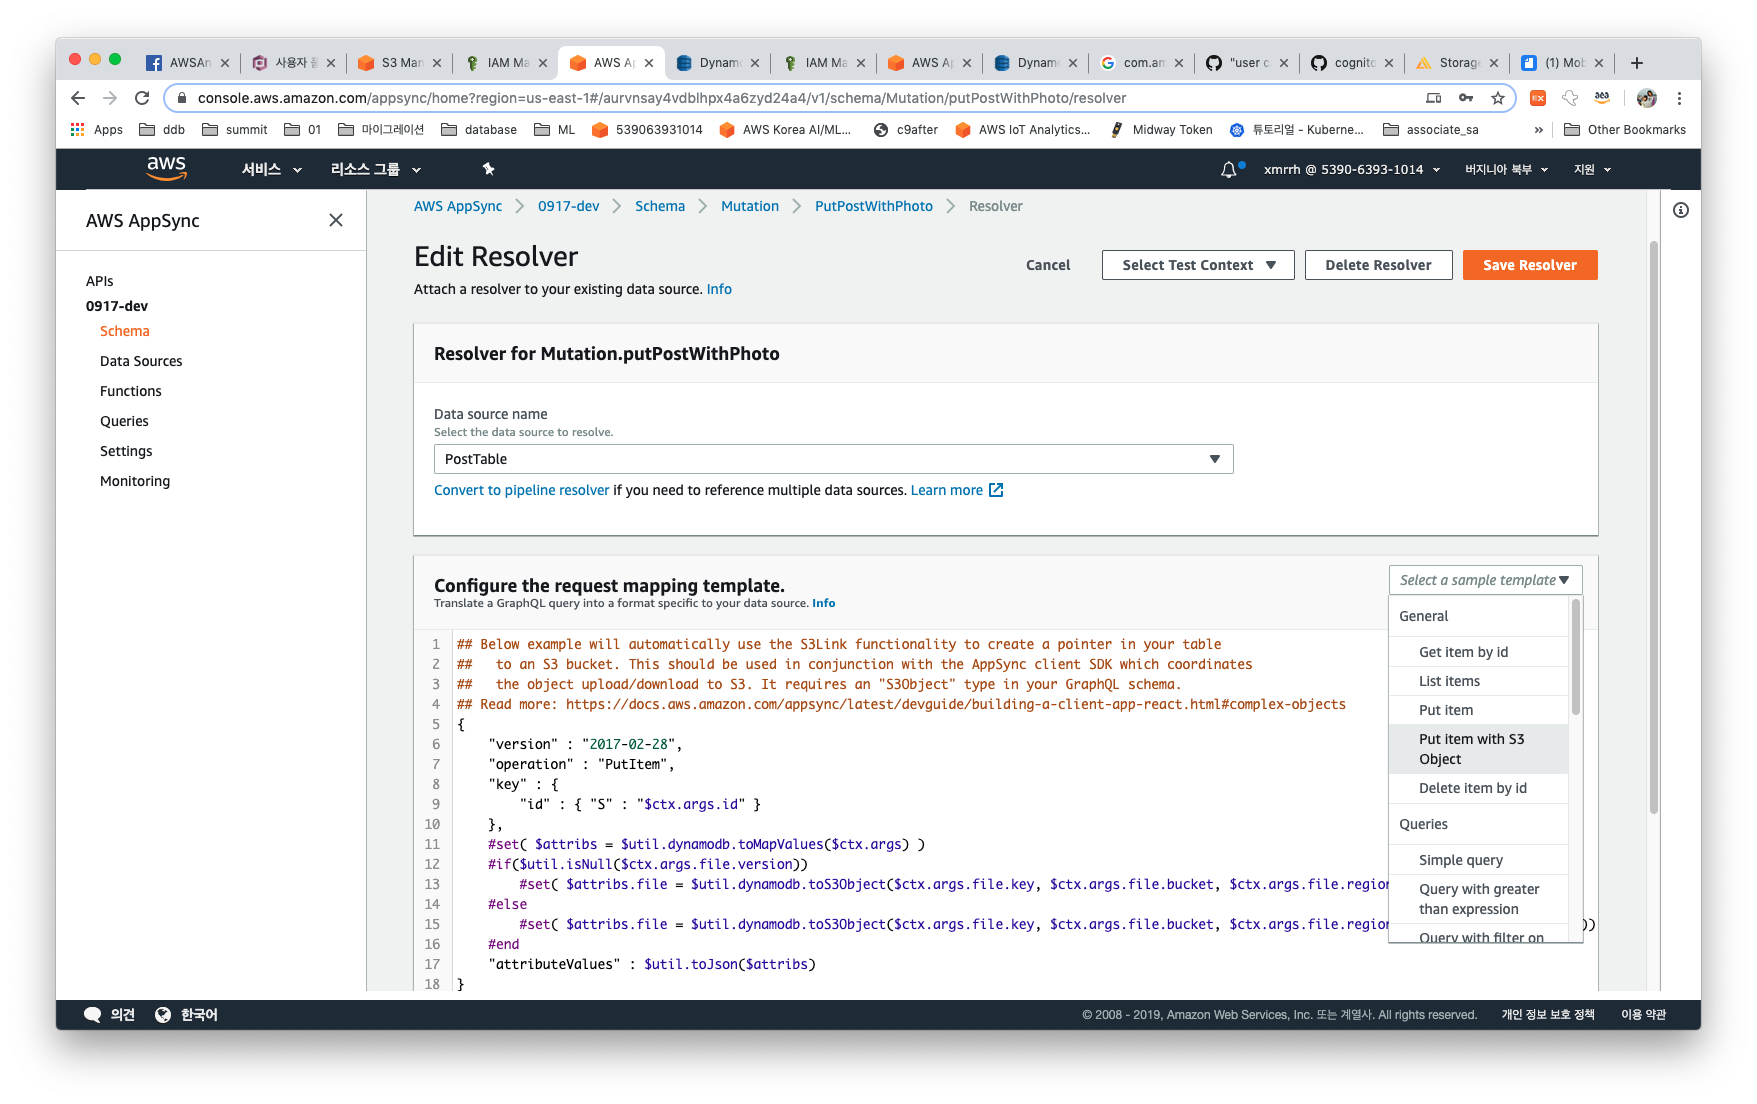1757x1104 pixels.
Task: Click the globe language icon in footer
Action: (x=163, y=1014)
